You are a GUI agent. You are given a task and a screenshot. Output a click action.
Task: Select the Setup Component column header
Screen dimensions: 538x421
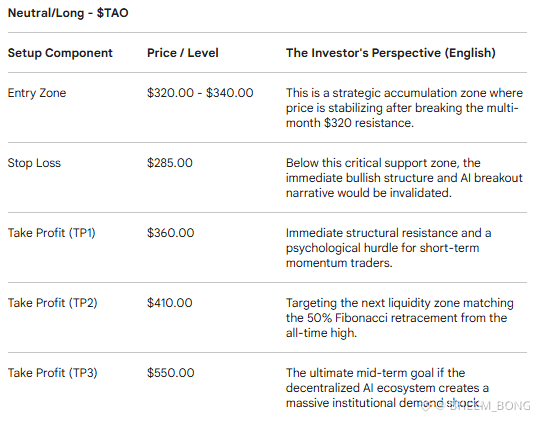[x=60, y=53]
